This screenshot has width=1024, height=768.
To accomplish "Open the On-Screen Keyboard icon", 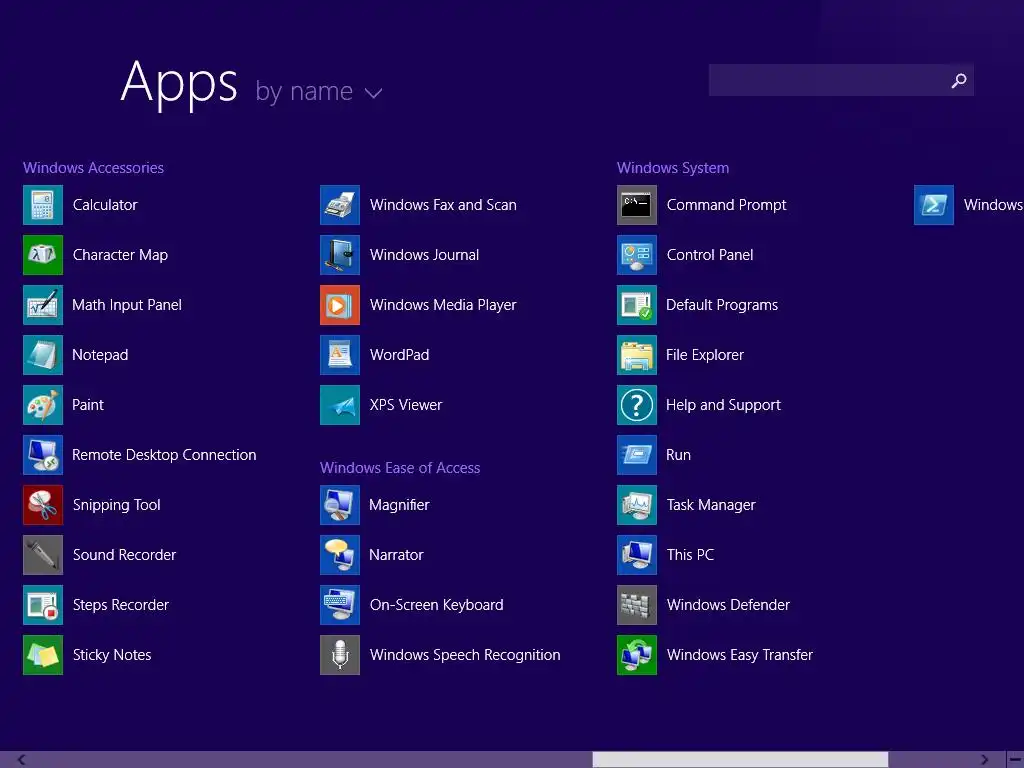I will (x=340, y=605).
